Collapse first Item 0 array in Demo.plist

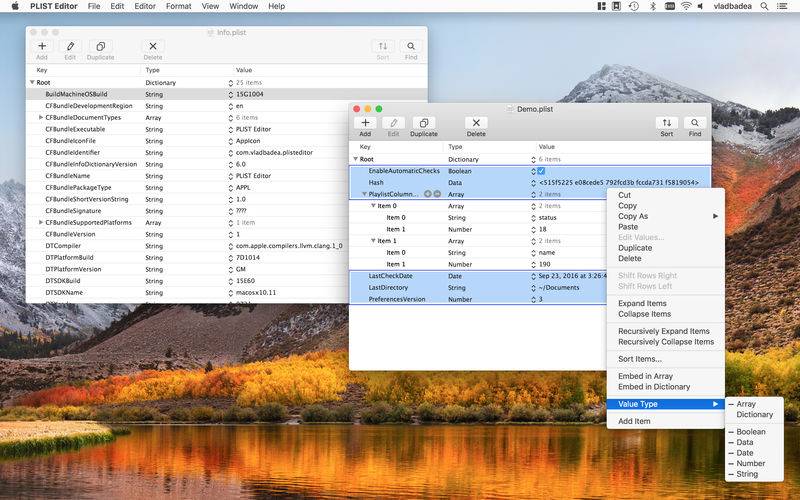coord(373,206)
